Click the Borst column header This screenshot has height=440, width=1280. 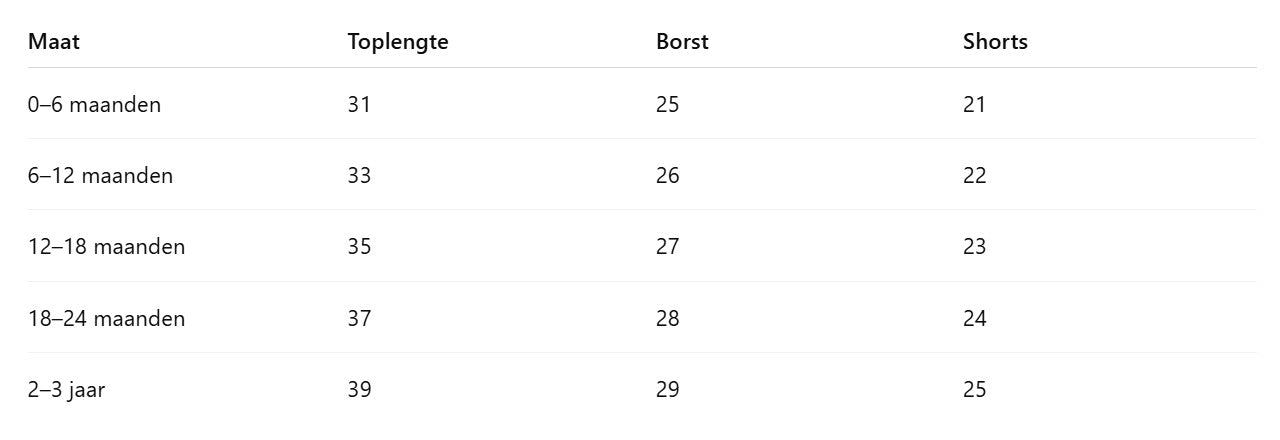point(682,42)
